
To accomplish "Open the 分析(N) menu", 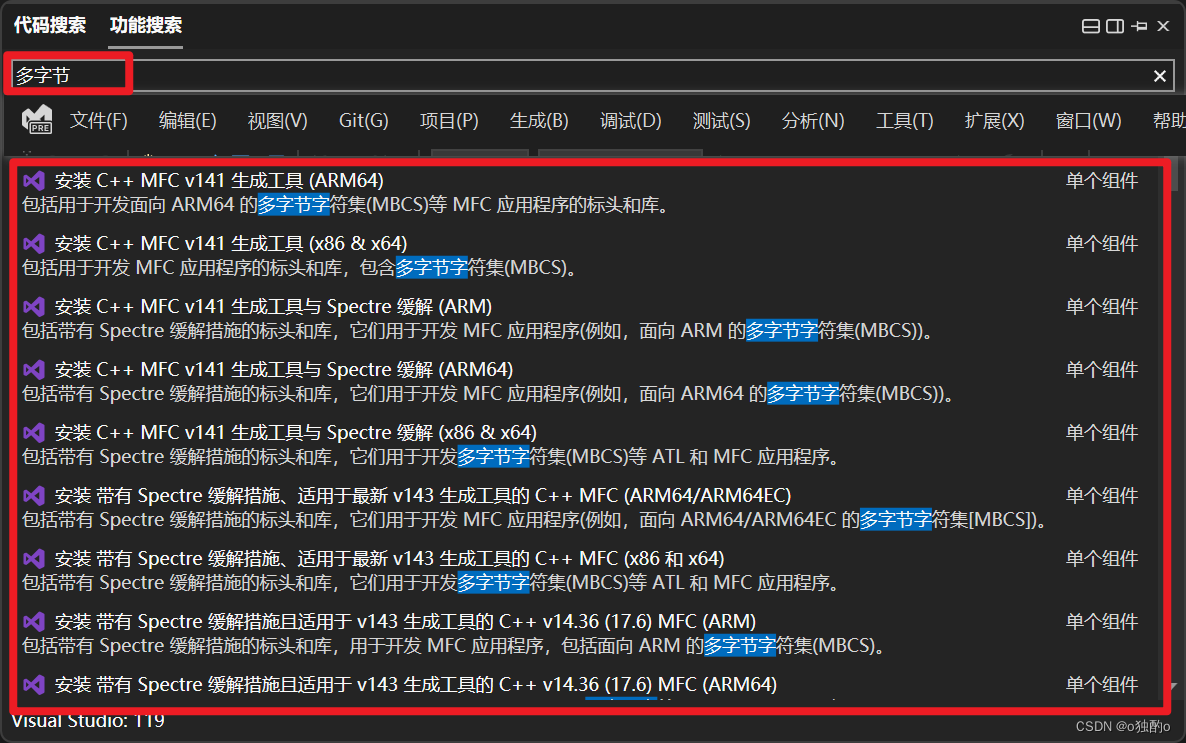I will click(x=813, y=120).
